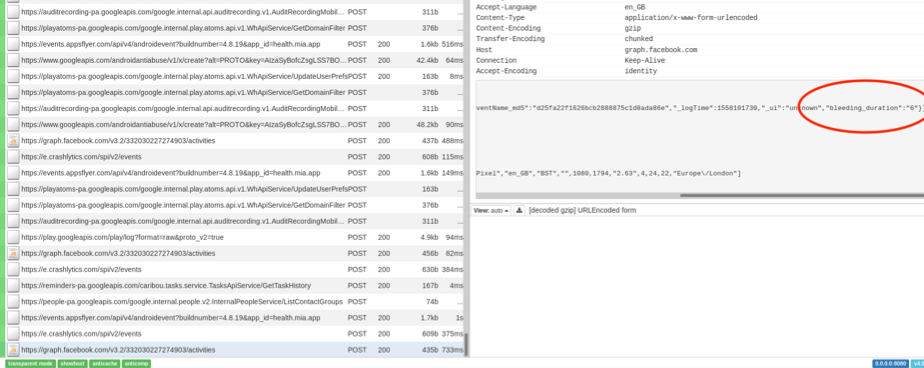The width and height of the screenshot is (924, 368).
Task: Click the Host header name
Action: [x=484, y=50]
